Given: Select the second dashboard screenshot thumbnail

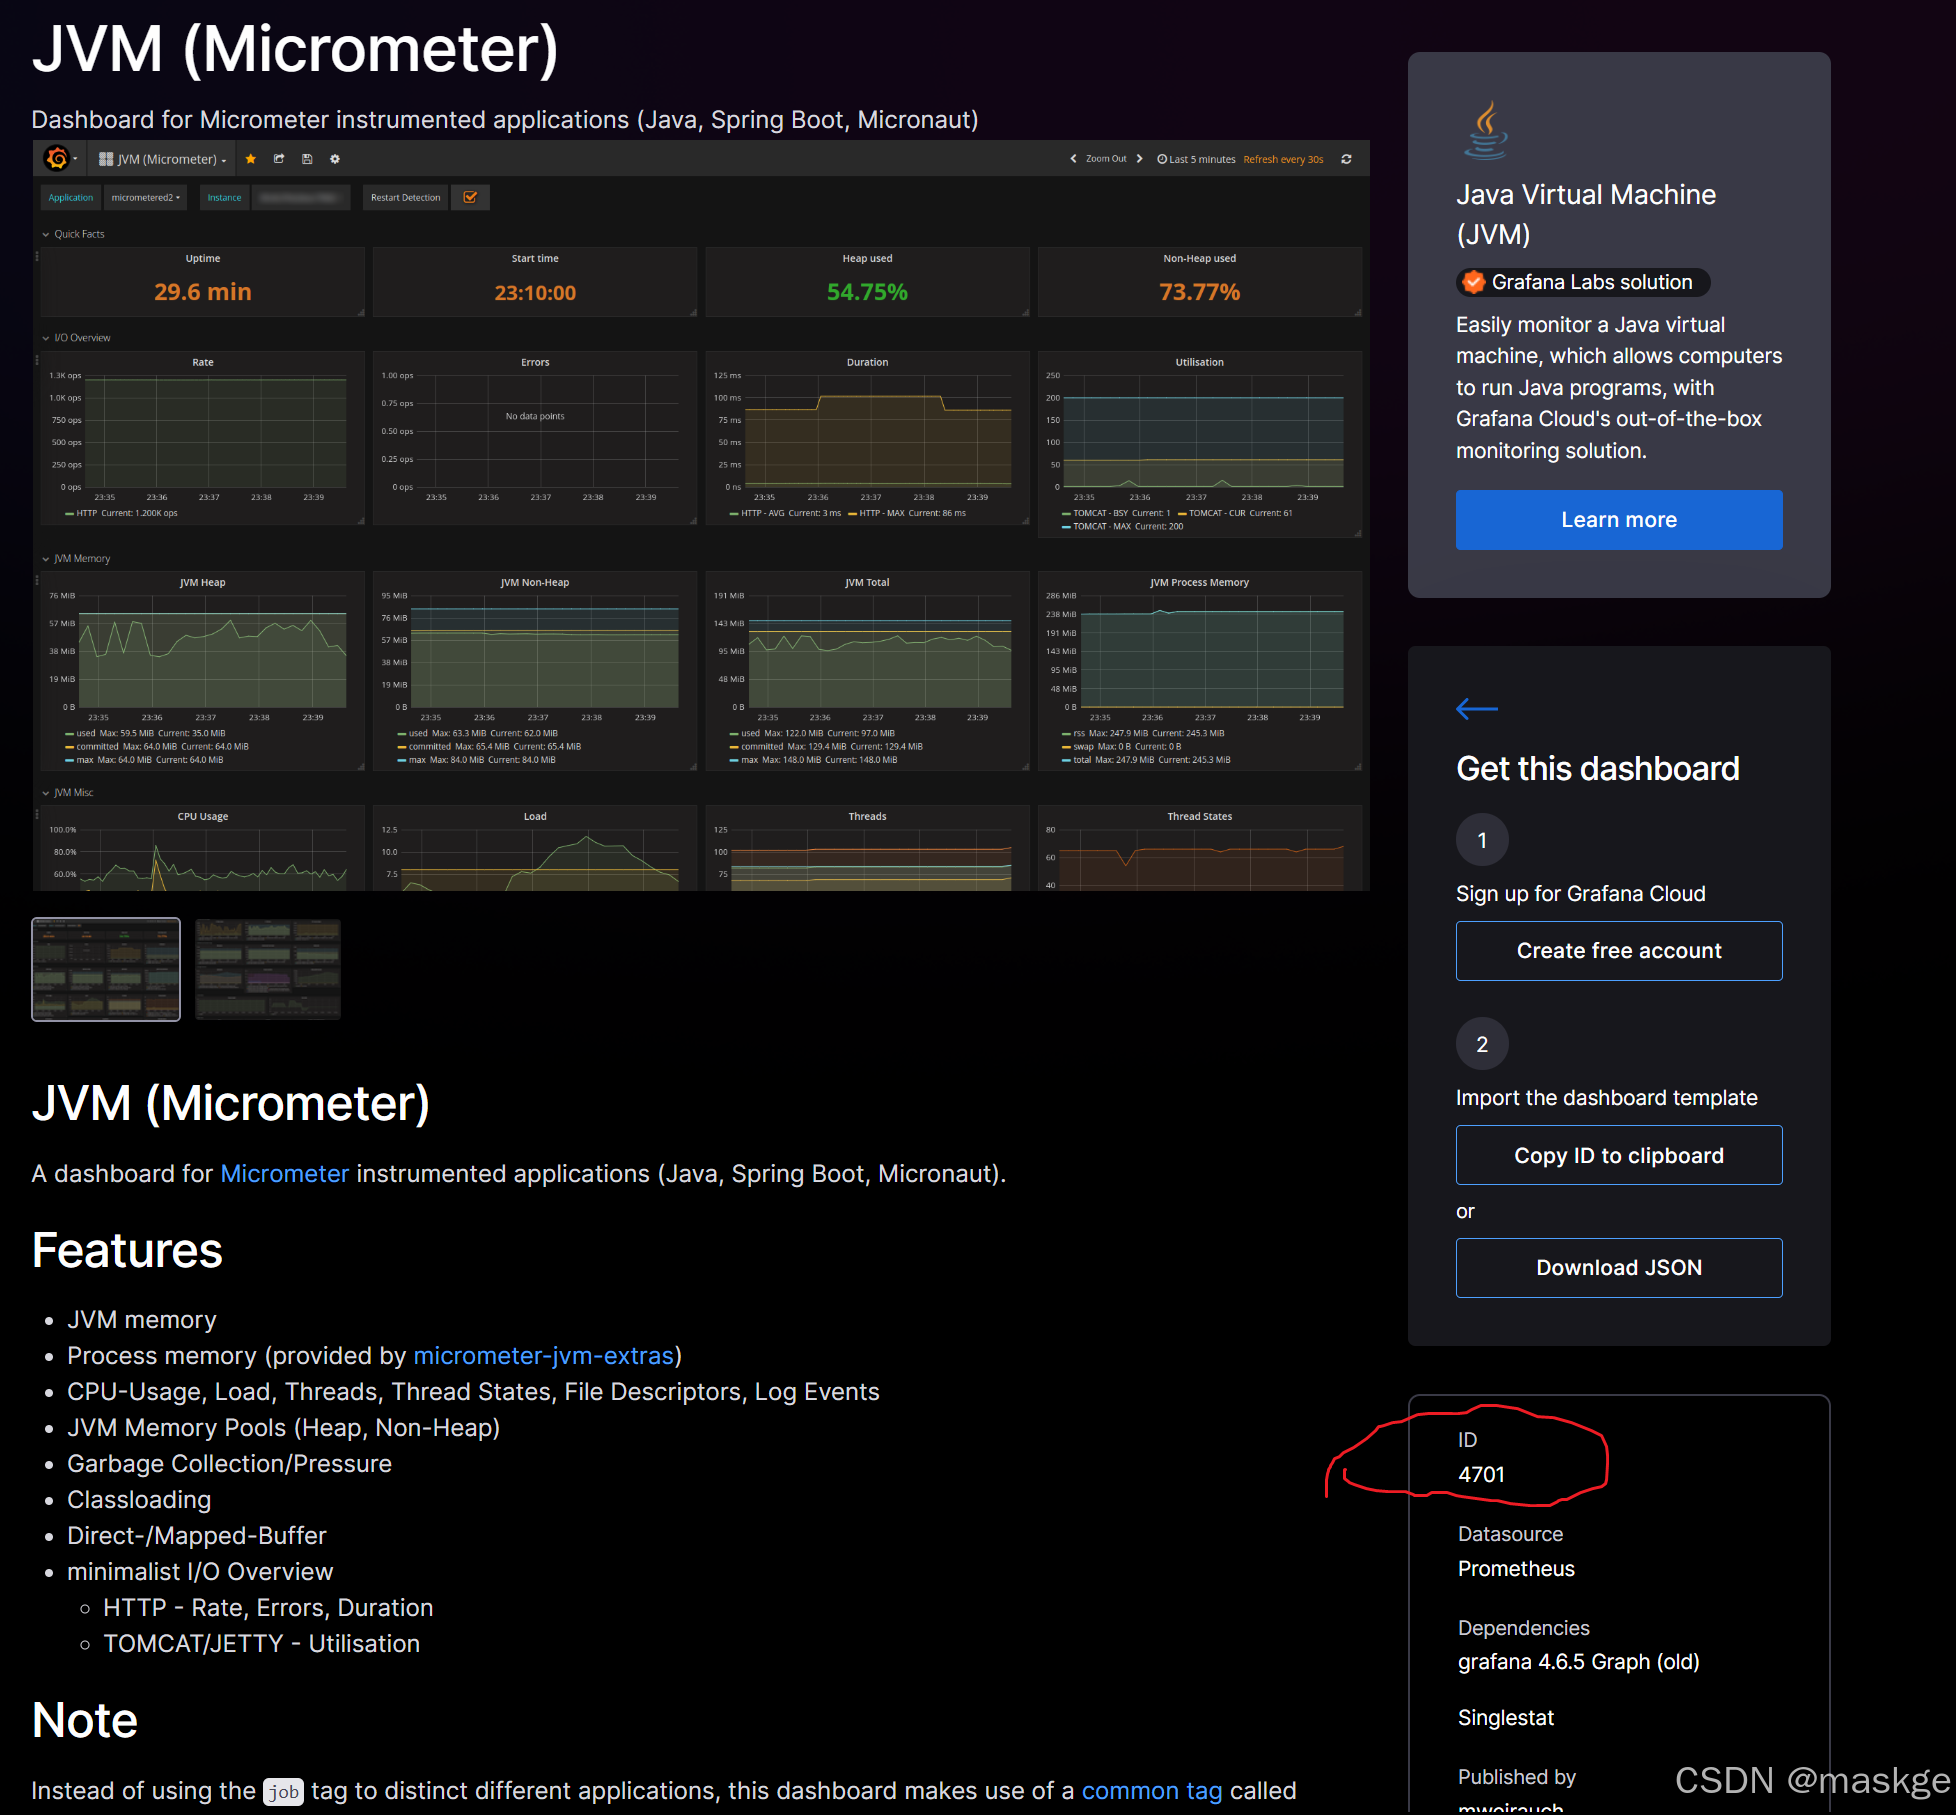Looking at the screenshot, I should [268, 969].
